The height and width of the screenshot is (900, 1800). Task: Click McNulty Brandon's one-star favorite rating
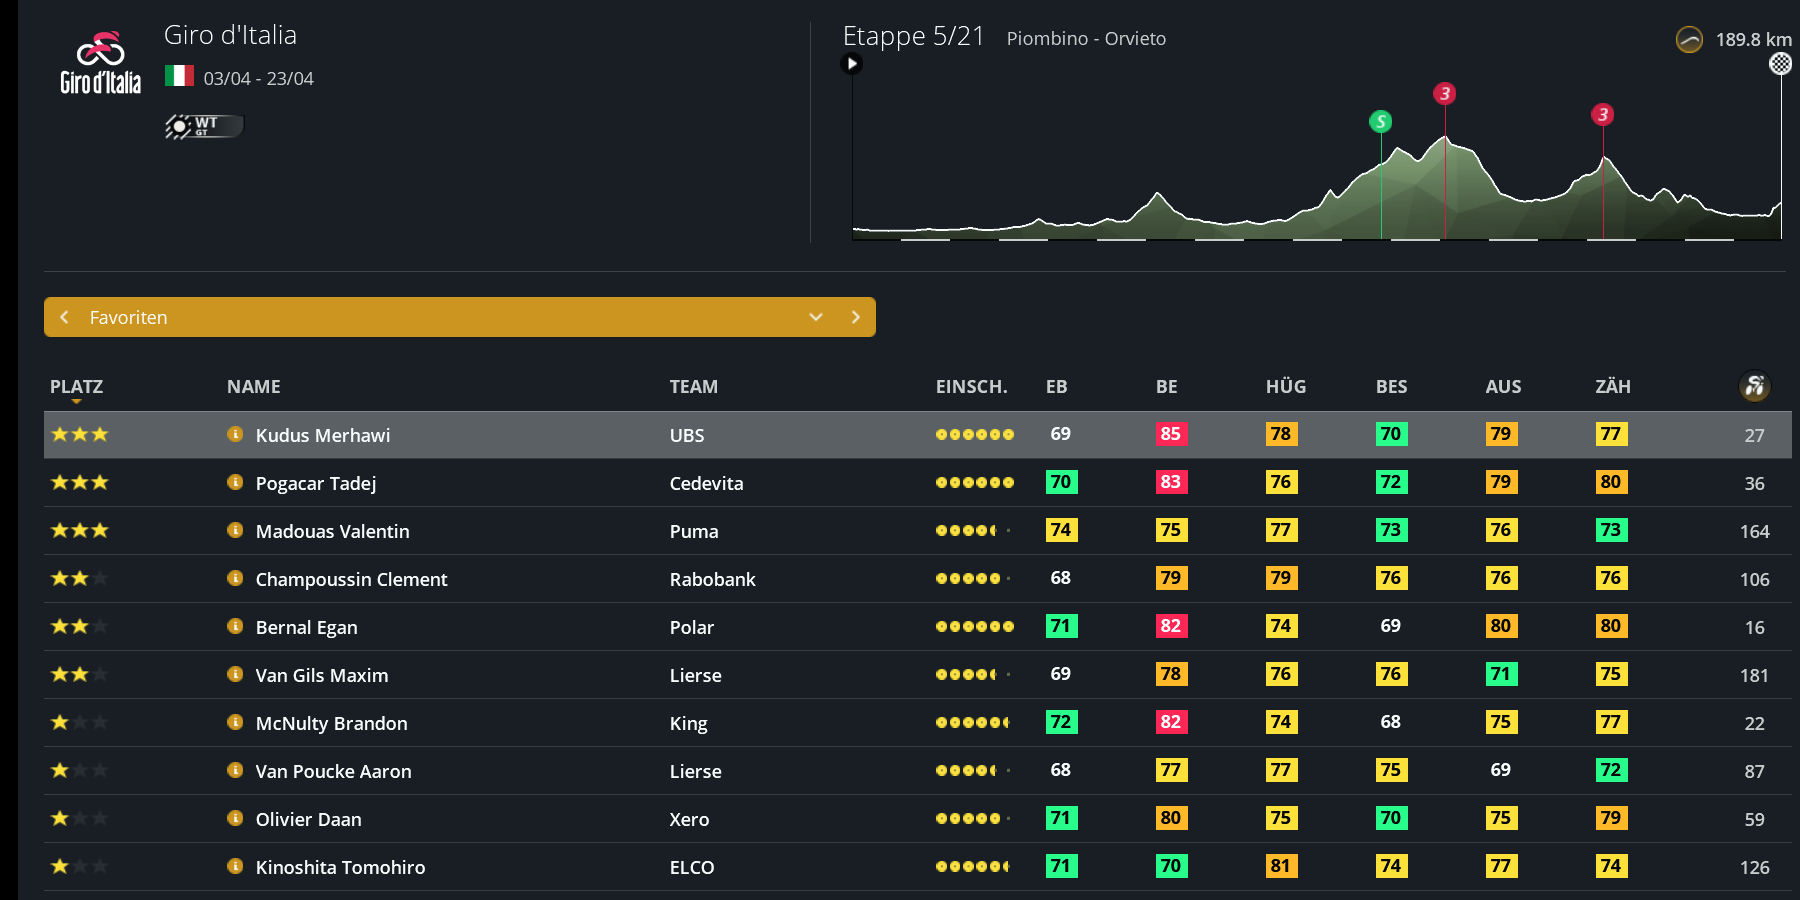coord(79,722)
